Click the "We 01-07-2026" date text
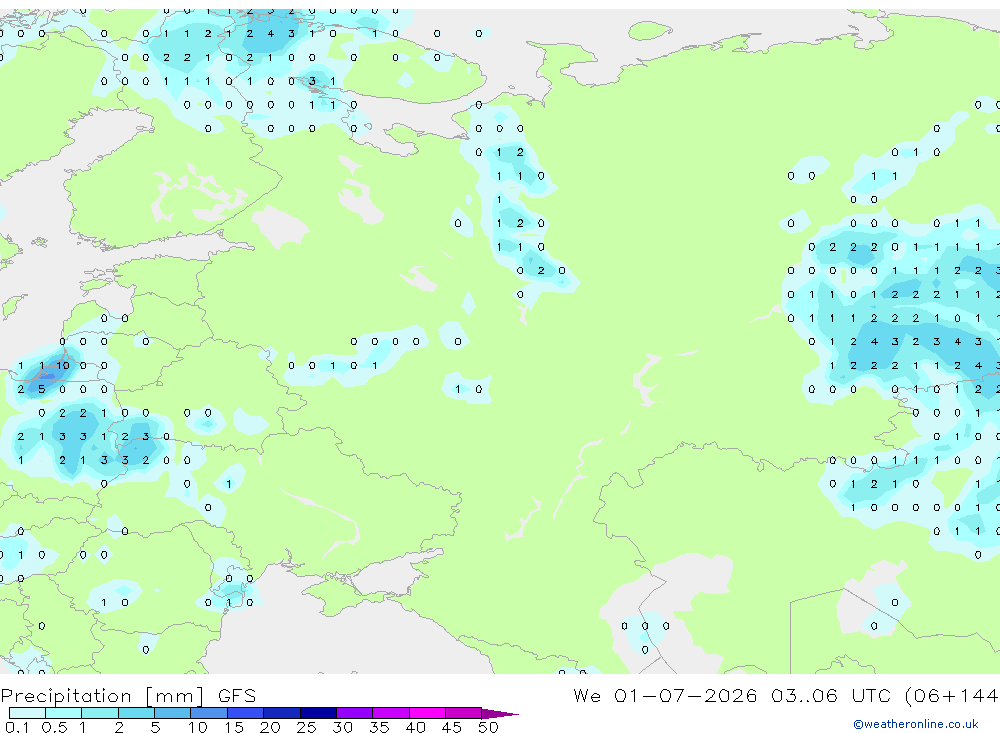Viewport: 1000px width, 733px height. point(665,695)
